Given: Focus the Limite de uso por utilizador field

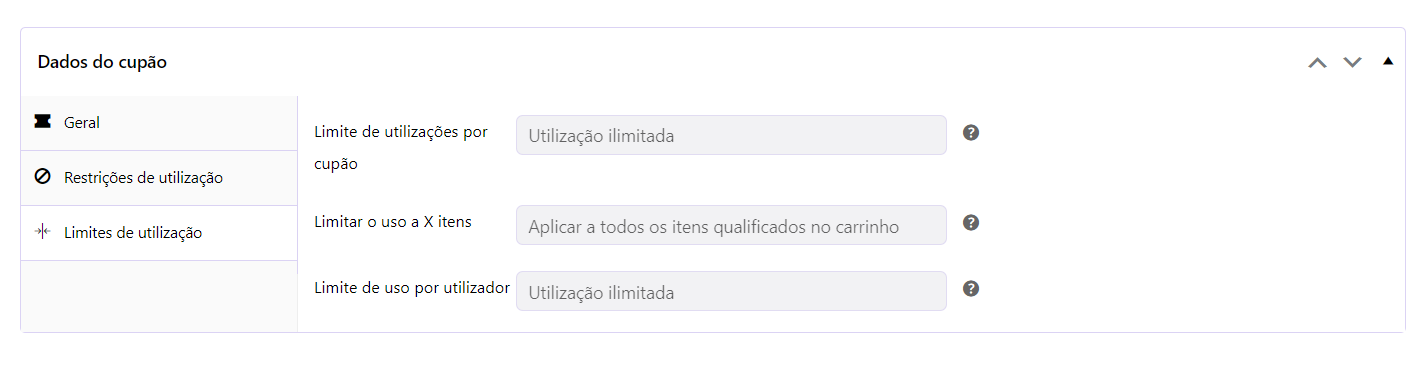Looking at the screenshot, I should tap(731, 291).
